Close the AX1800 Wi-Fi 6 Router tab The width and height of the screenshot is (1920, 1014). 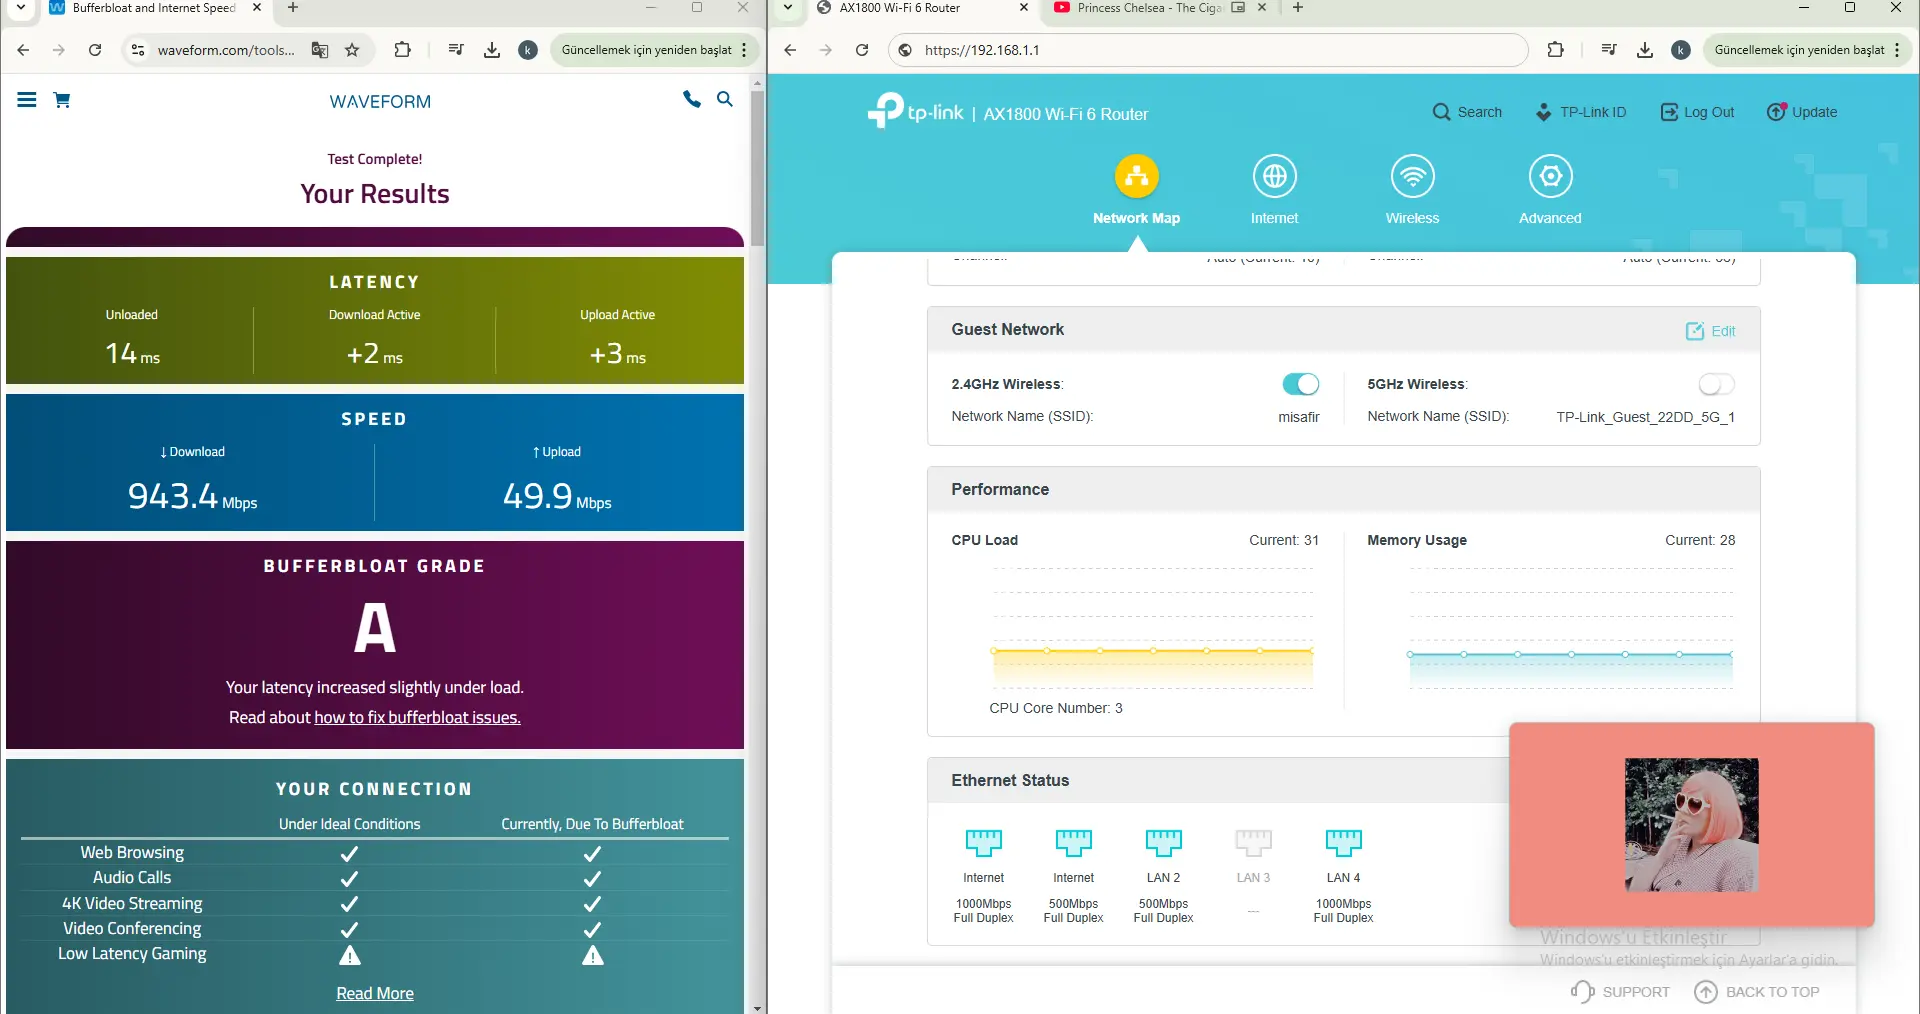[x=1024, y=8]
